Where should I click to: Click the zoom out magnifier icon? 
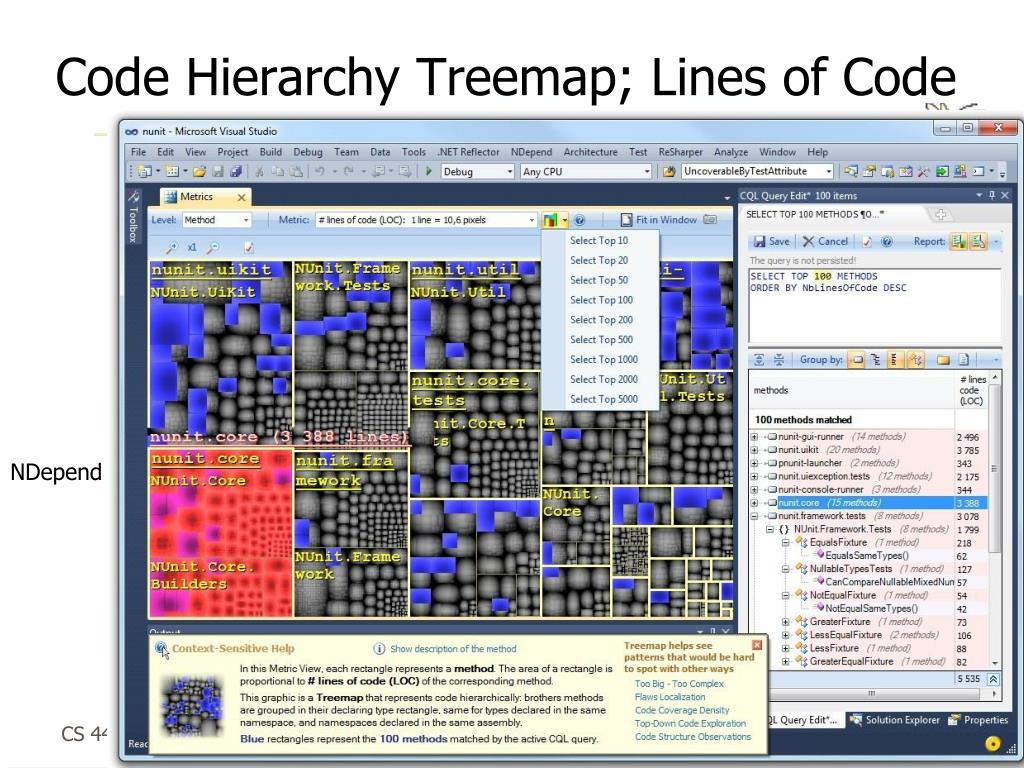point(213,248)
